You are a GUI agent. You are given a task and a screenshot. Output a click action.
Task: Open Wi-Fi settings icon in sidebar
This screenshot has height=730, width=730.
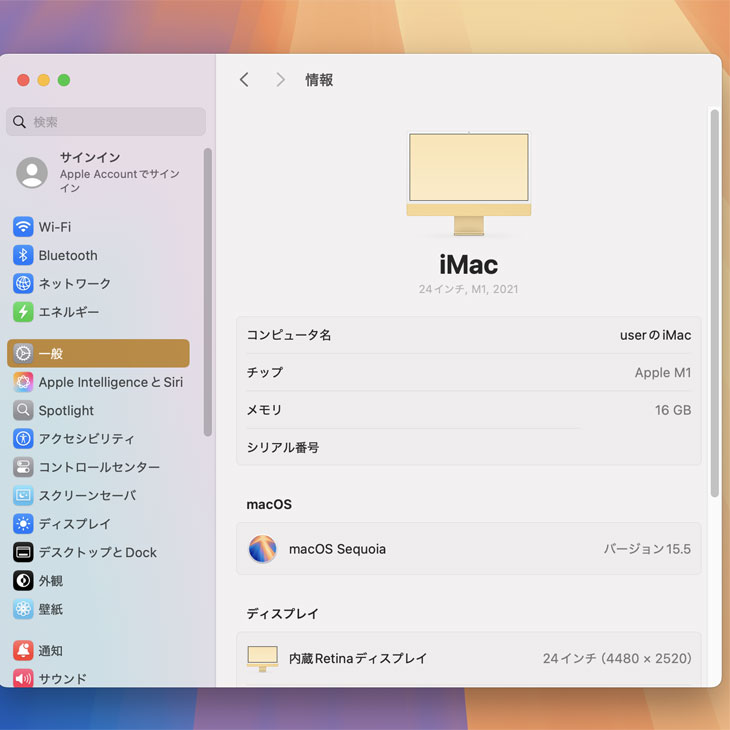point(23,227)
